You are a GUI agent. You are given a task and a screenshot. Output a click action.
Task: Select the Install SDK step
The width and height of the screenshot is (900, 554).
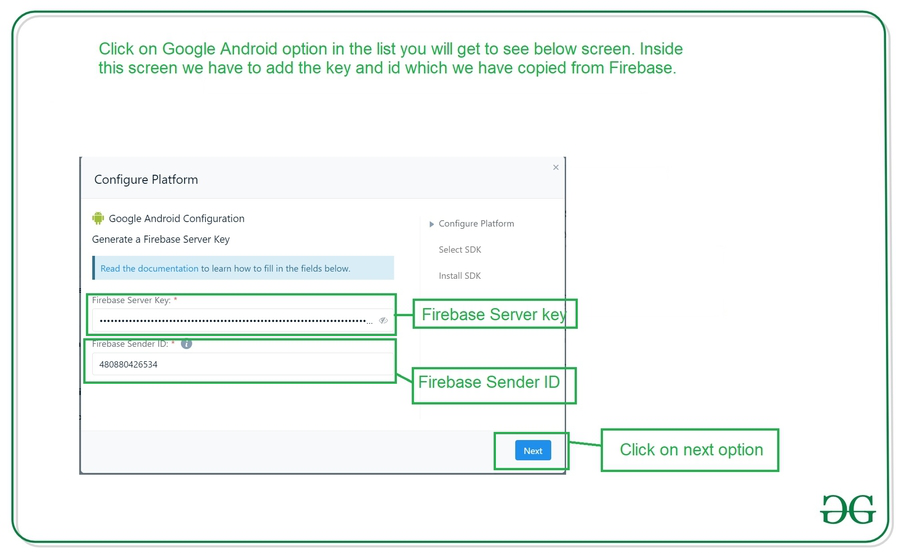(460, 276)
